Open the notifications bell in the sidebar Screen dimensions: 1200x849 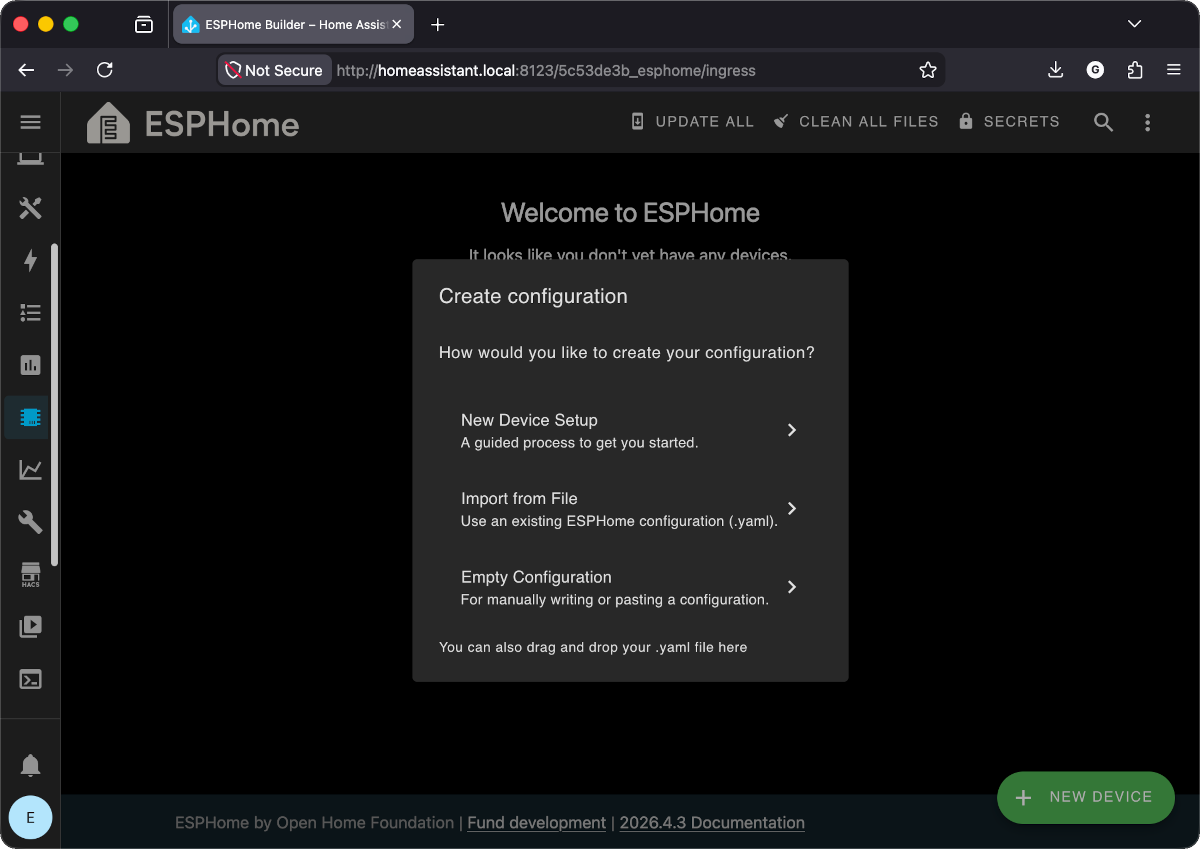click(x=30, y=766)
